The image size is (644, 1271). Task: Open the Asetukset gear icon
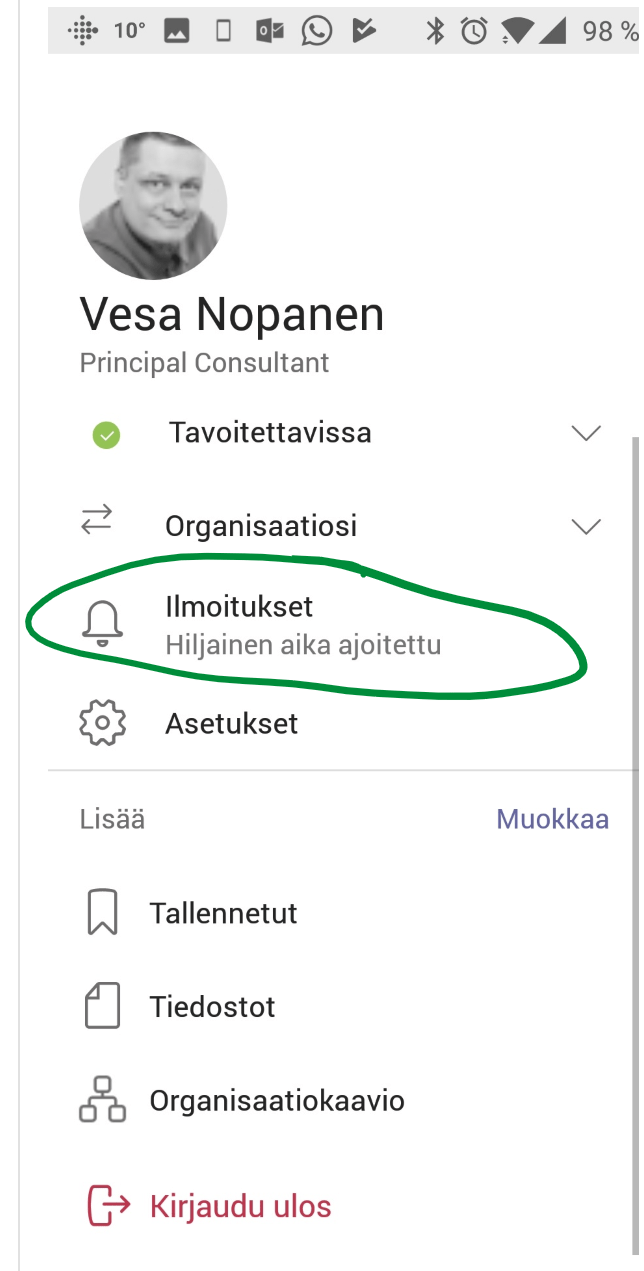[102, 723]
